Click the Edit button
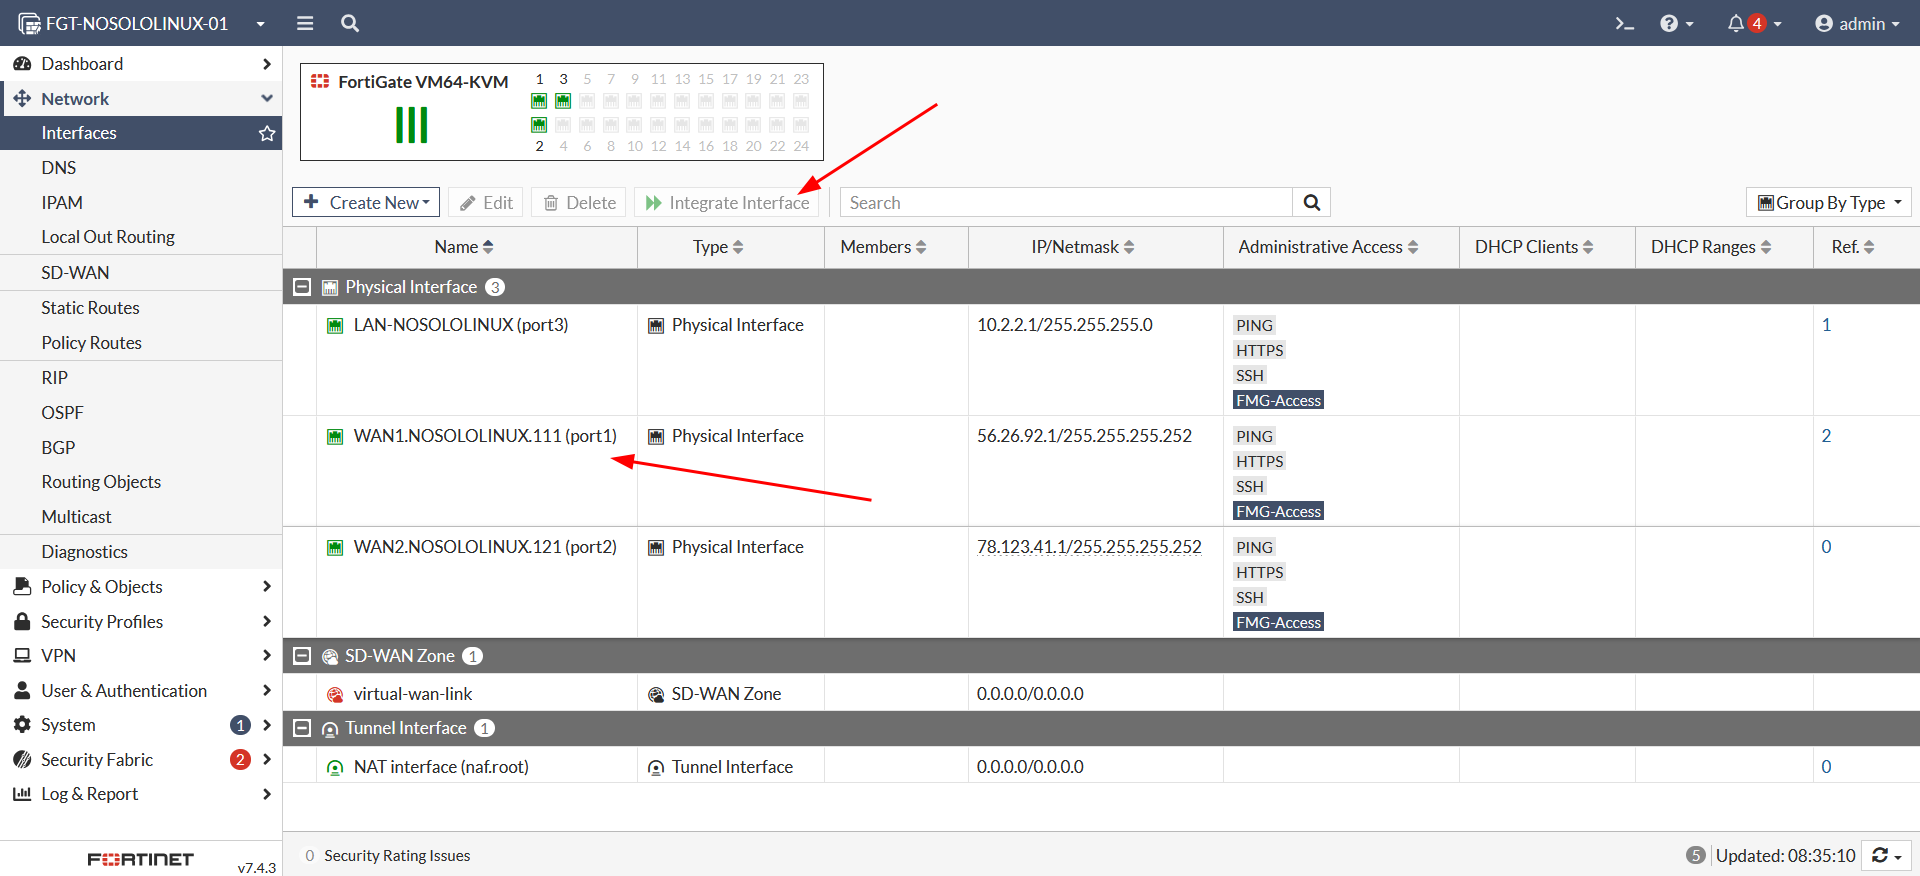1920x876 pixels. pos(486,202)
